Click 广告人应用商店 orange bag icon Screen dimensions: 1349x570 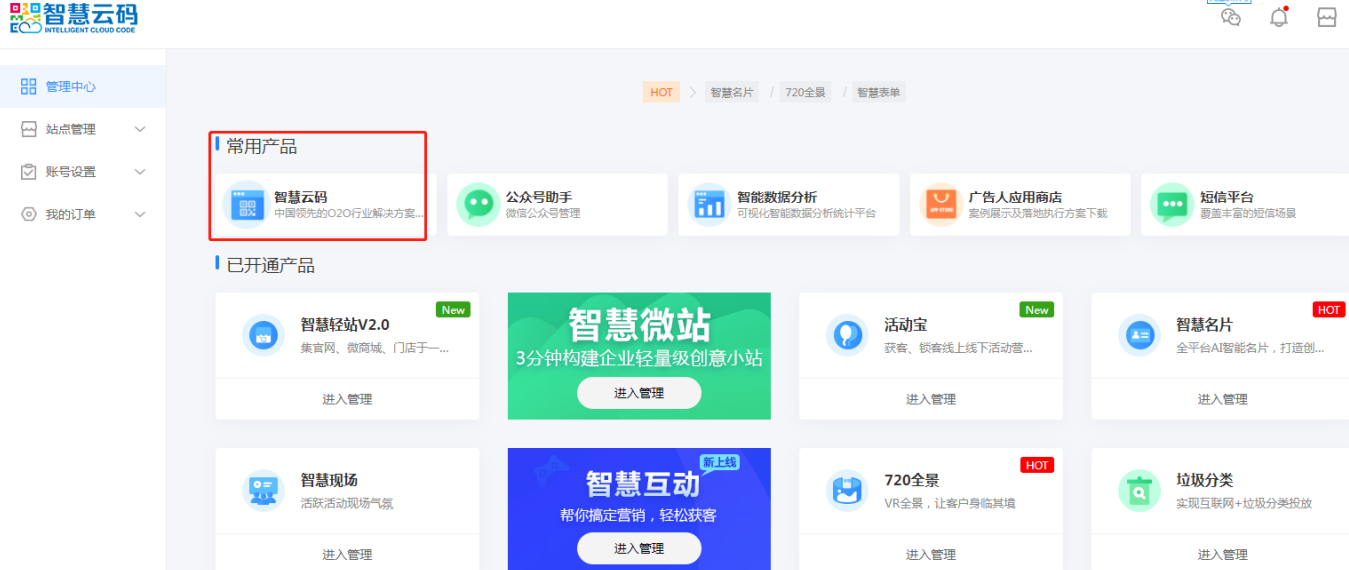940,204
